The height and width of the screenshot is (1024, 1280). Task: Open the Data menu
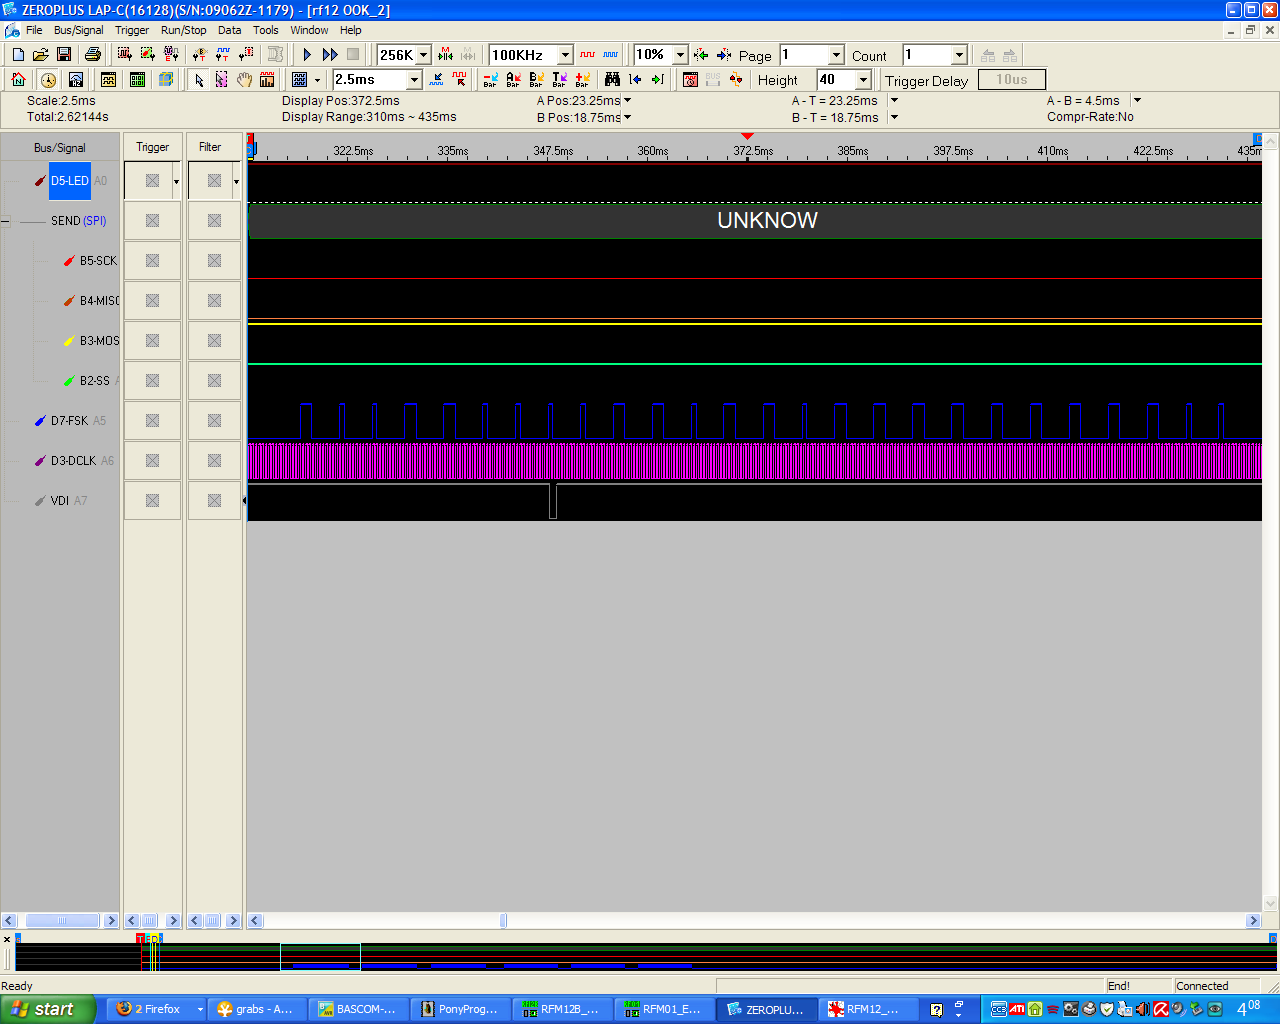(x=230, y=30)
